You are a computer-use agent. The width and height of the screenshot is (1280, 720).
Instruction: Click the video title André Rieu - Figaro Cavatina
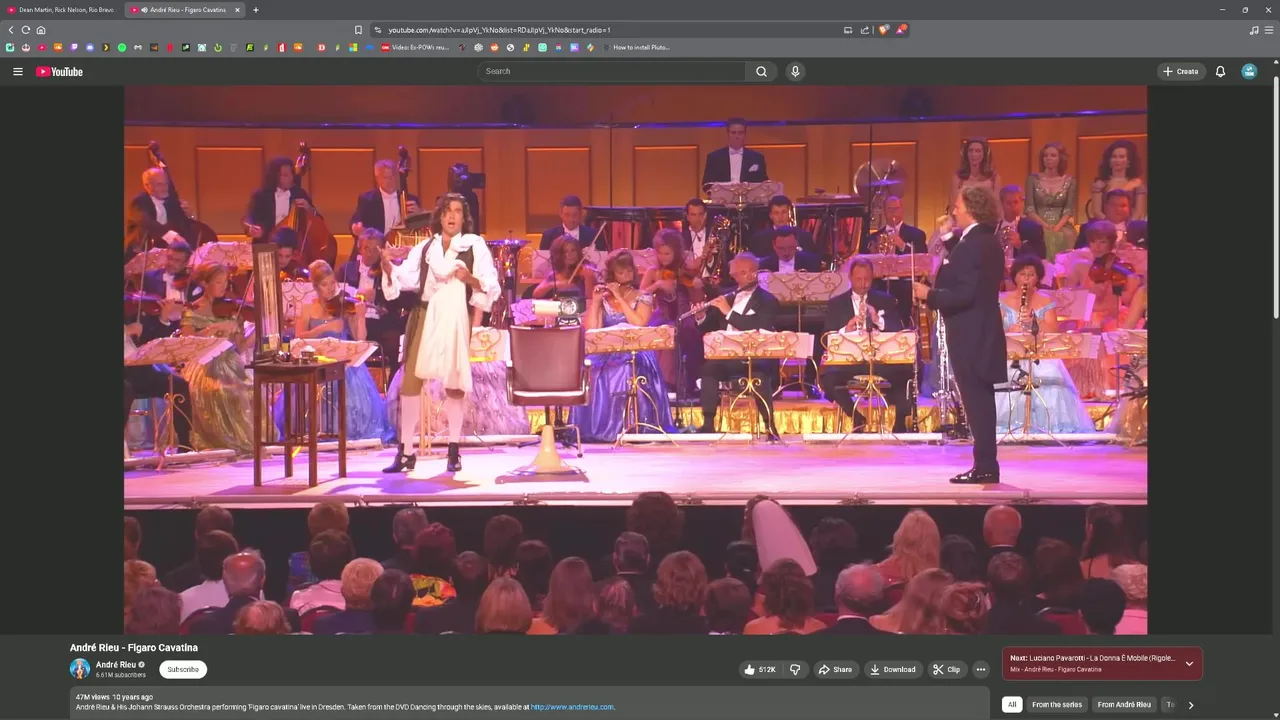pyautogui.click(x=134, y=648)
